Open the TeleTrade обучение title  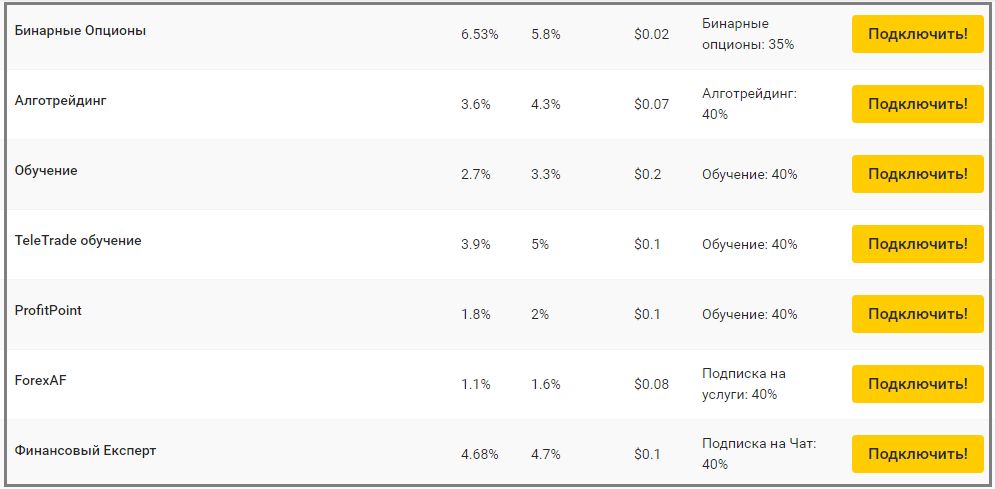pyautogui.click(x=77, y=241)
